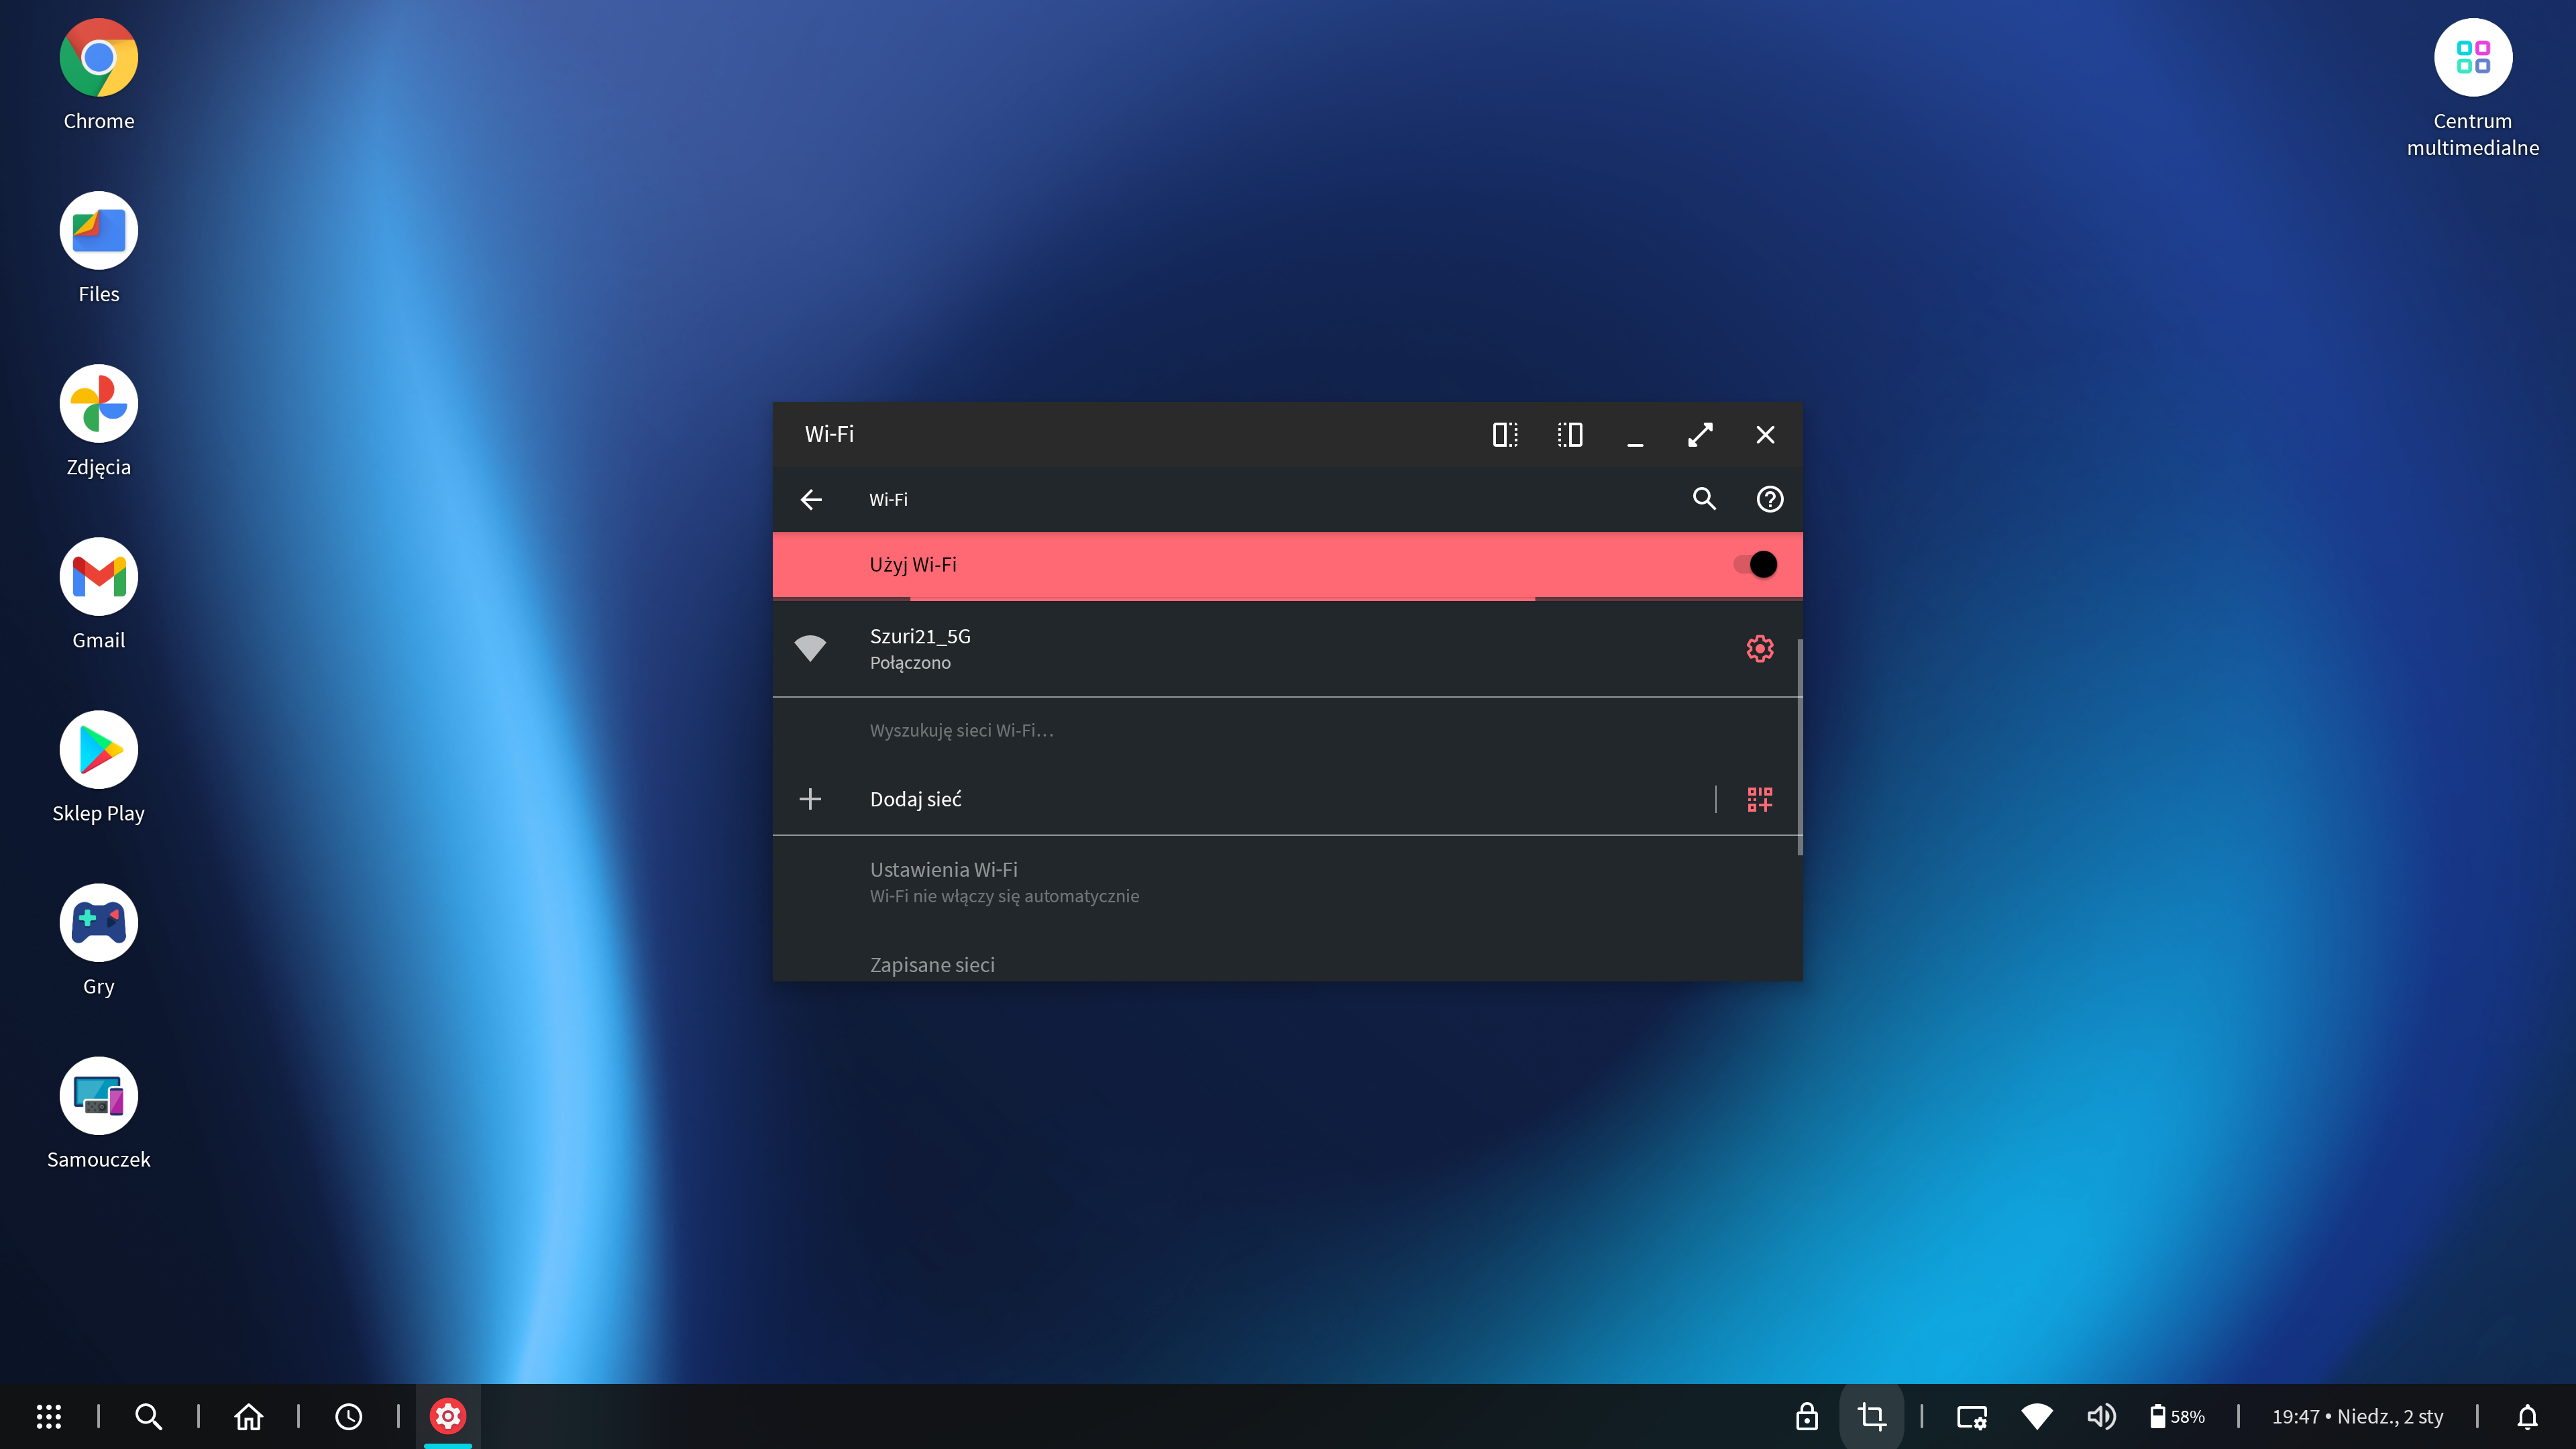Image resolution: width=2576 pixels, height=1449 pixels.
Task: Search settings with magnifier in Wi-Fi header
Action: [1704, 499]
